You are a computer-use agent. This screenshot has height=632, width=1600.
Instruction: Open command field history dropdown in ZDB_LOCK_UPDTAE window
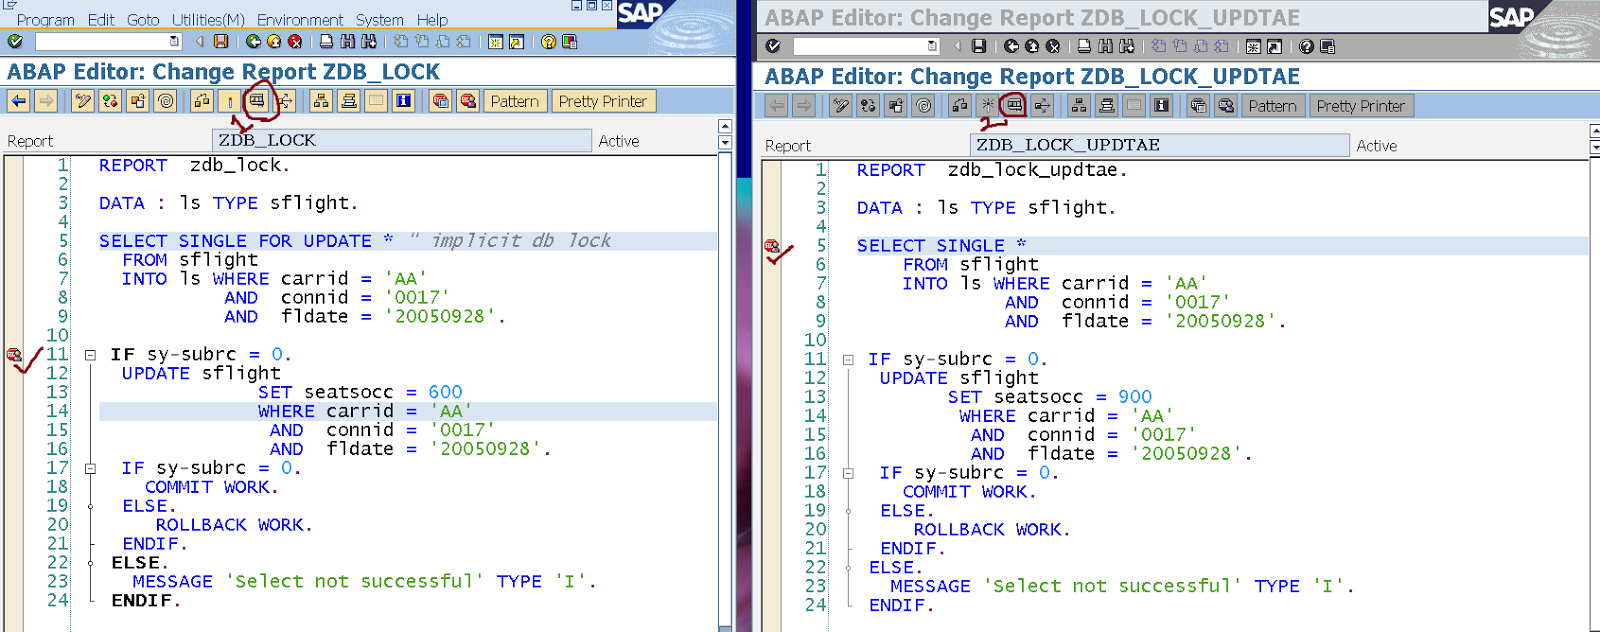[x=932, y=46]
